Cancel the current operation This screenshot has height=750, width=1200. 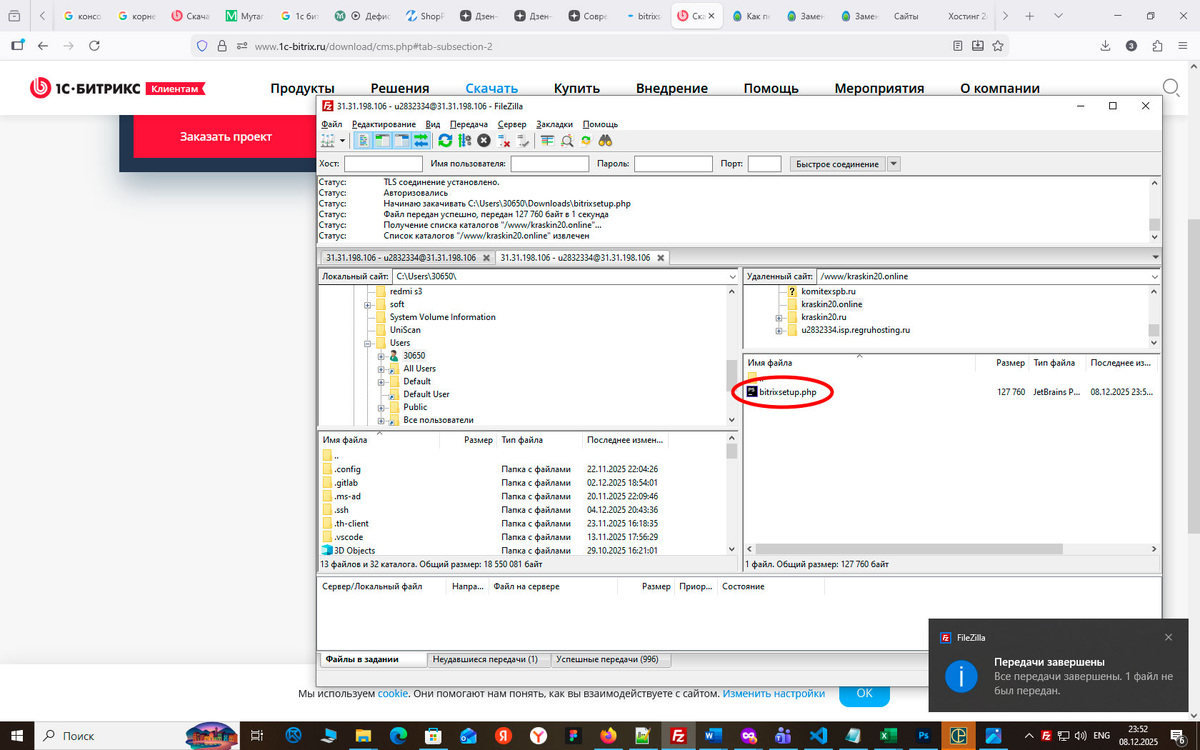484,140
